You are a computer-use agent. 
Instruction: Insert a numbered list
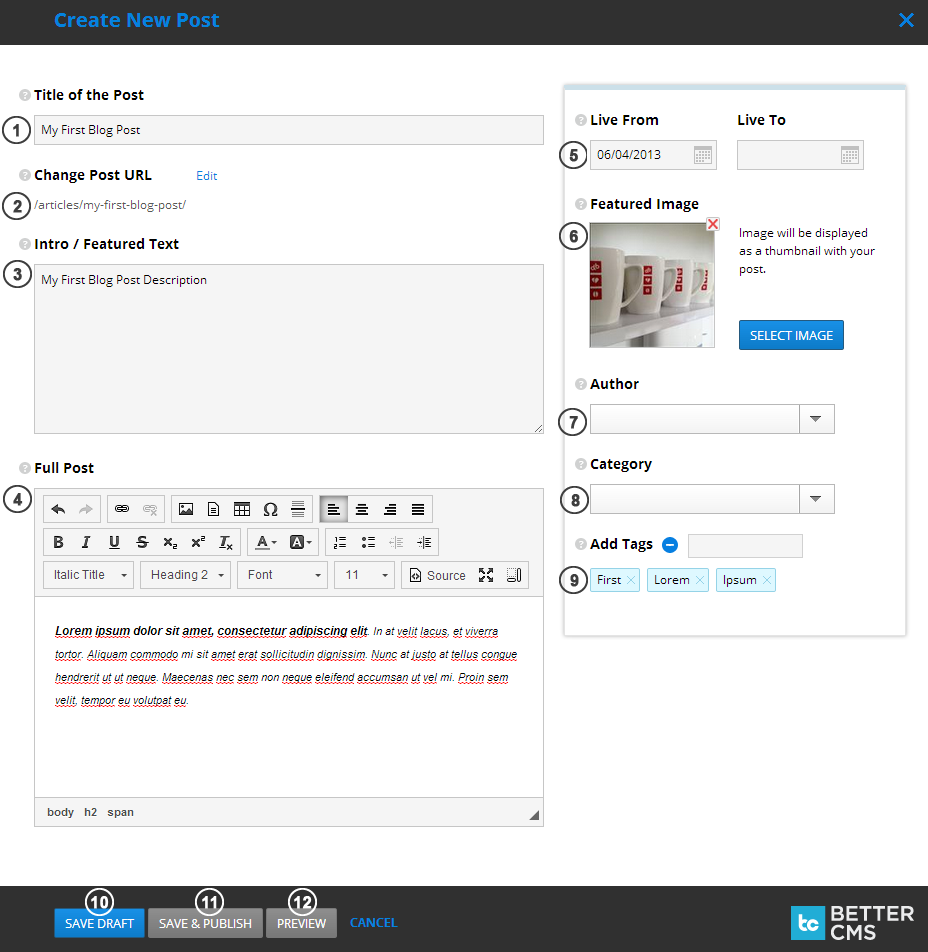click(340, 541)
